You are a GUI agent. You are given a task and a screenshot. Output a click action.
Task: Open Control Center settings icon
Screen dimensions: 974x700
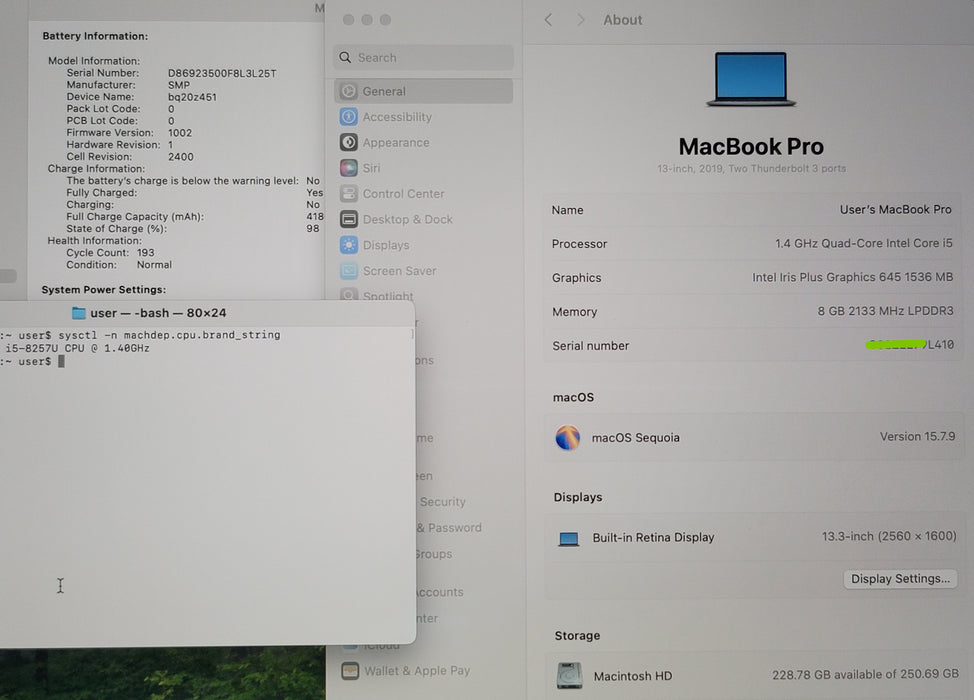[348, 194]
